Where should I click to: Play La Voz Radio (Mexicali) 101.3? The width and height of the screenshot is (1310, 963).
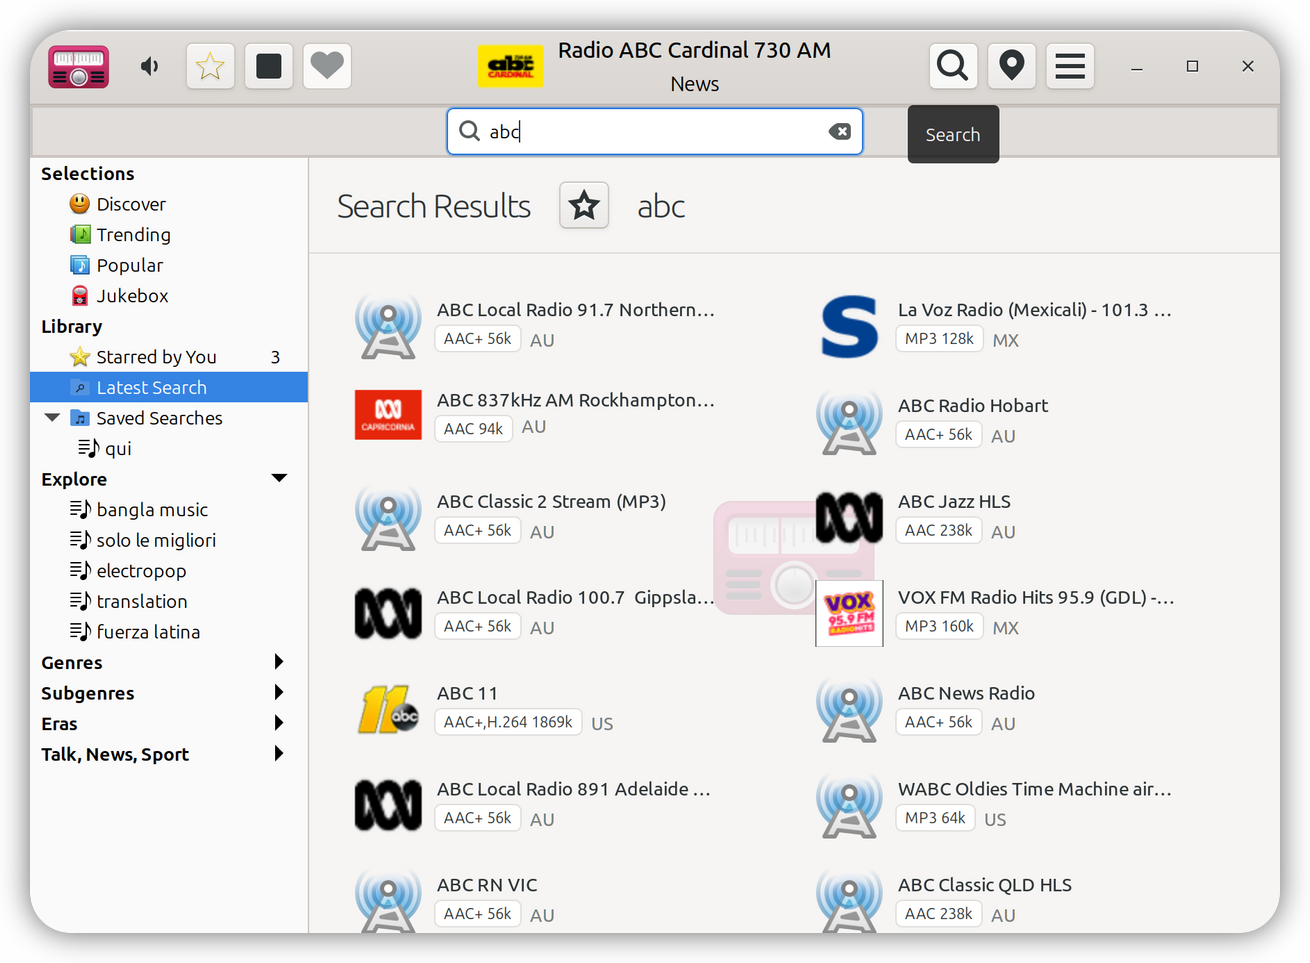click(1035, 310)
